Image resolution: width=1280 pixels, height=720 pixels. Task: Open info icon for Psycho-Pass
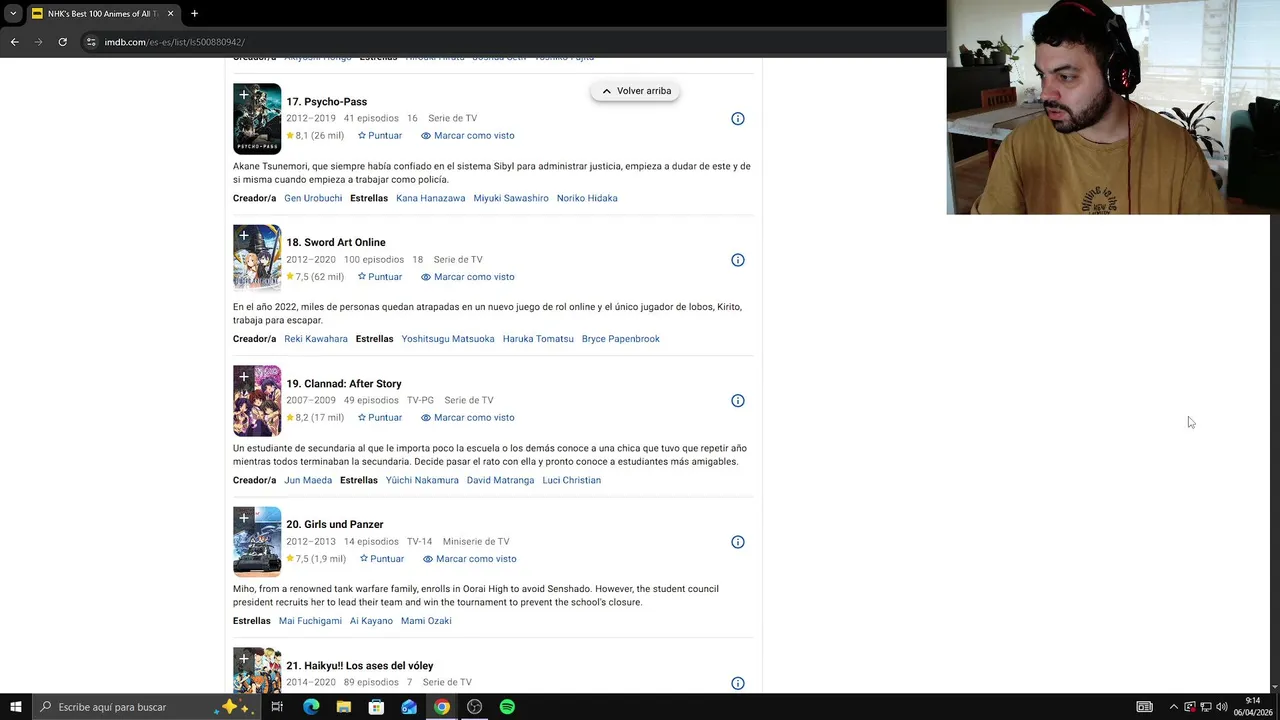[738, 119]
